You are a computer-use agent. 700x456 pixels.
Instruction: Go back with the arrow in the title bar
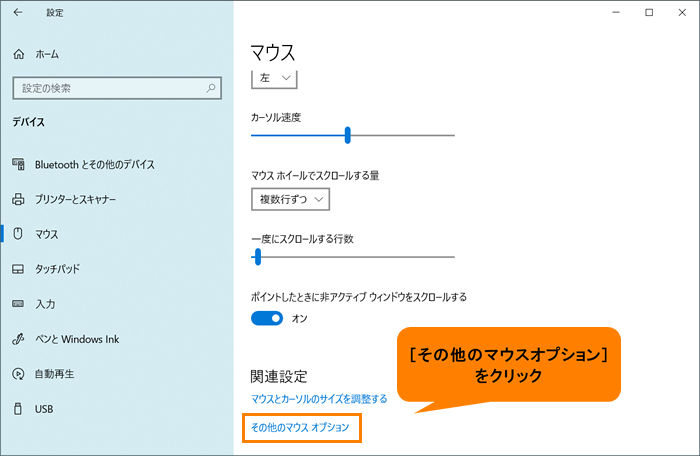(18, 13)
